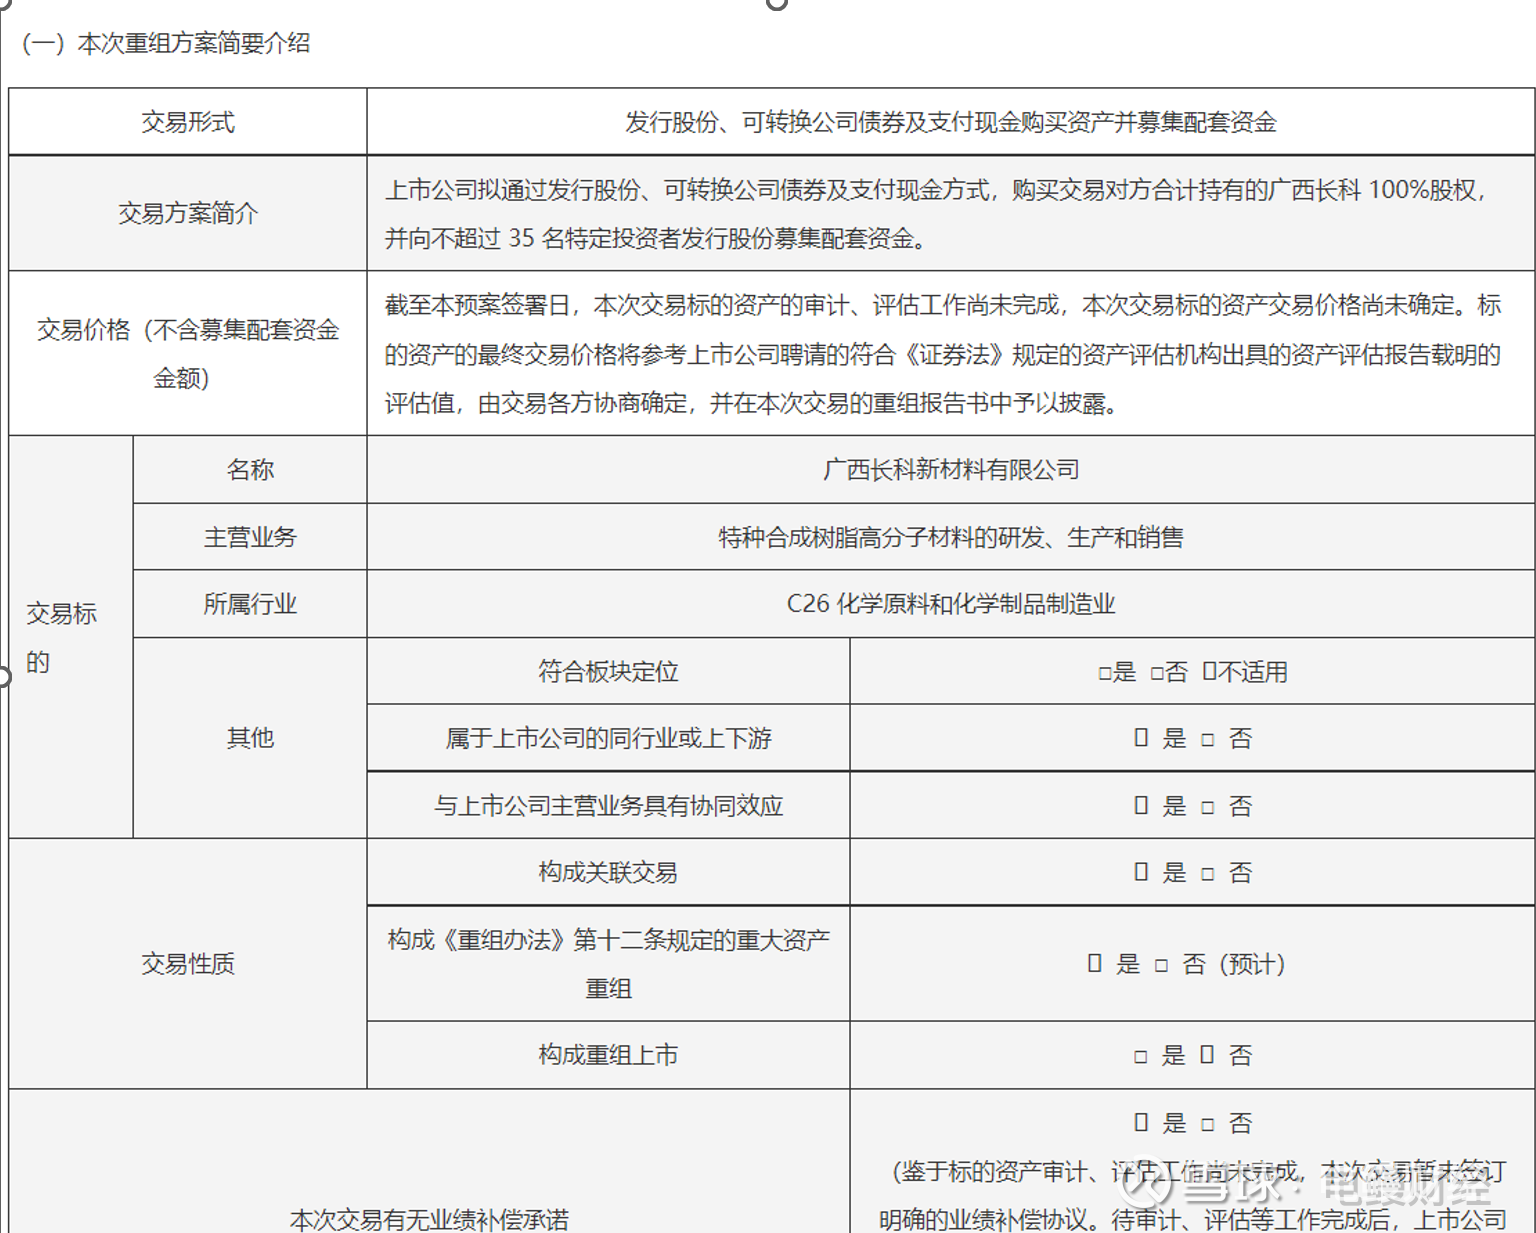
Task: Click the line starting 鉴于标的资产审计
Action: [1199, 1171]
